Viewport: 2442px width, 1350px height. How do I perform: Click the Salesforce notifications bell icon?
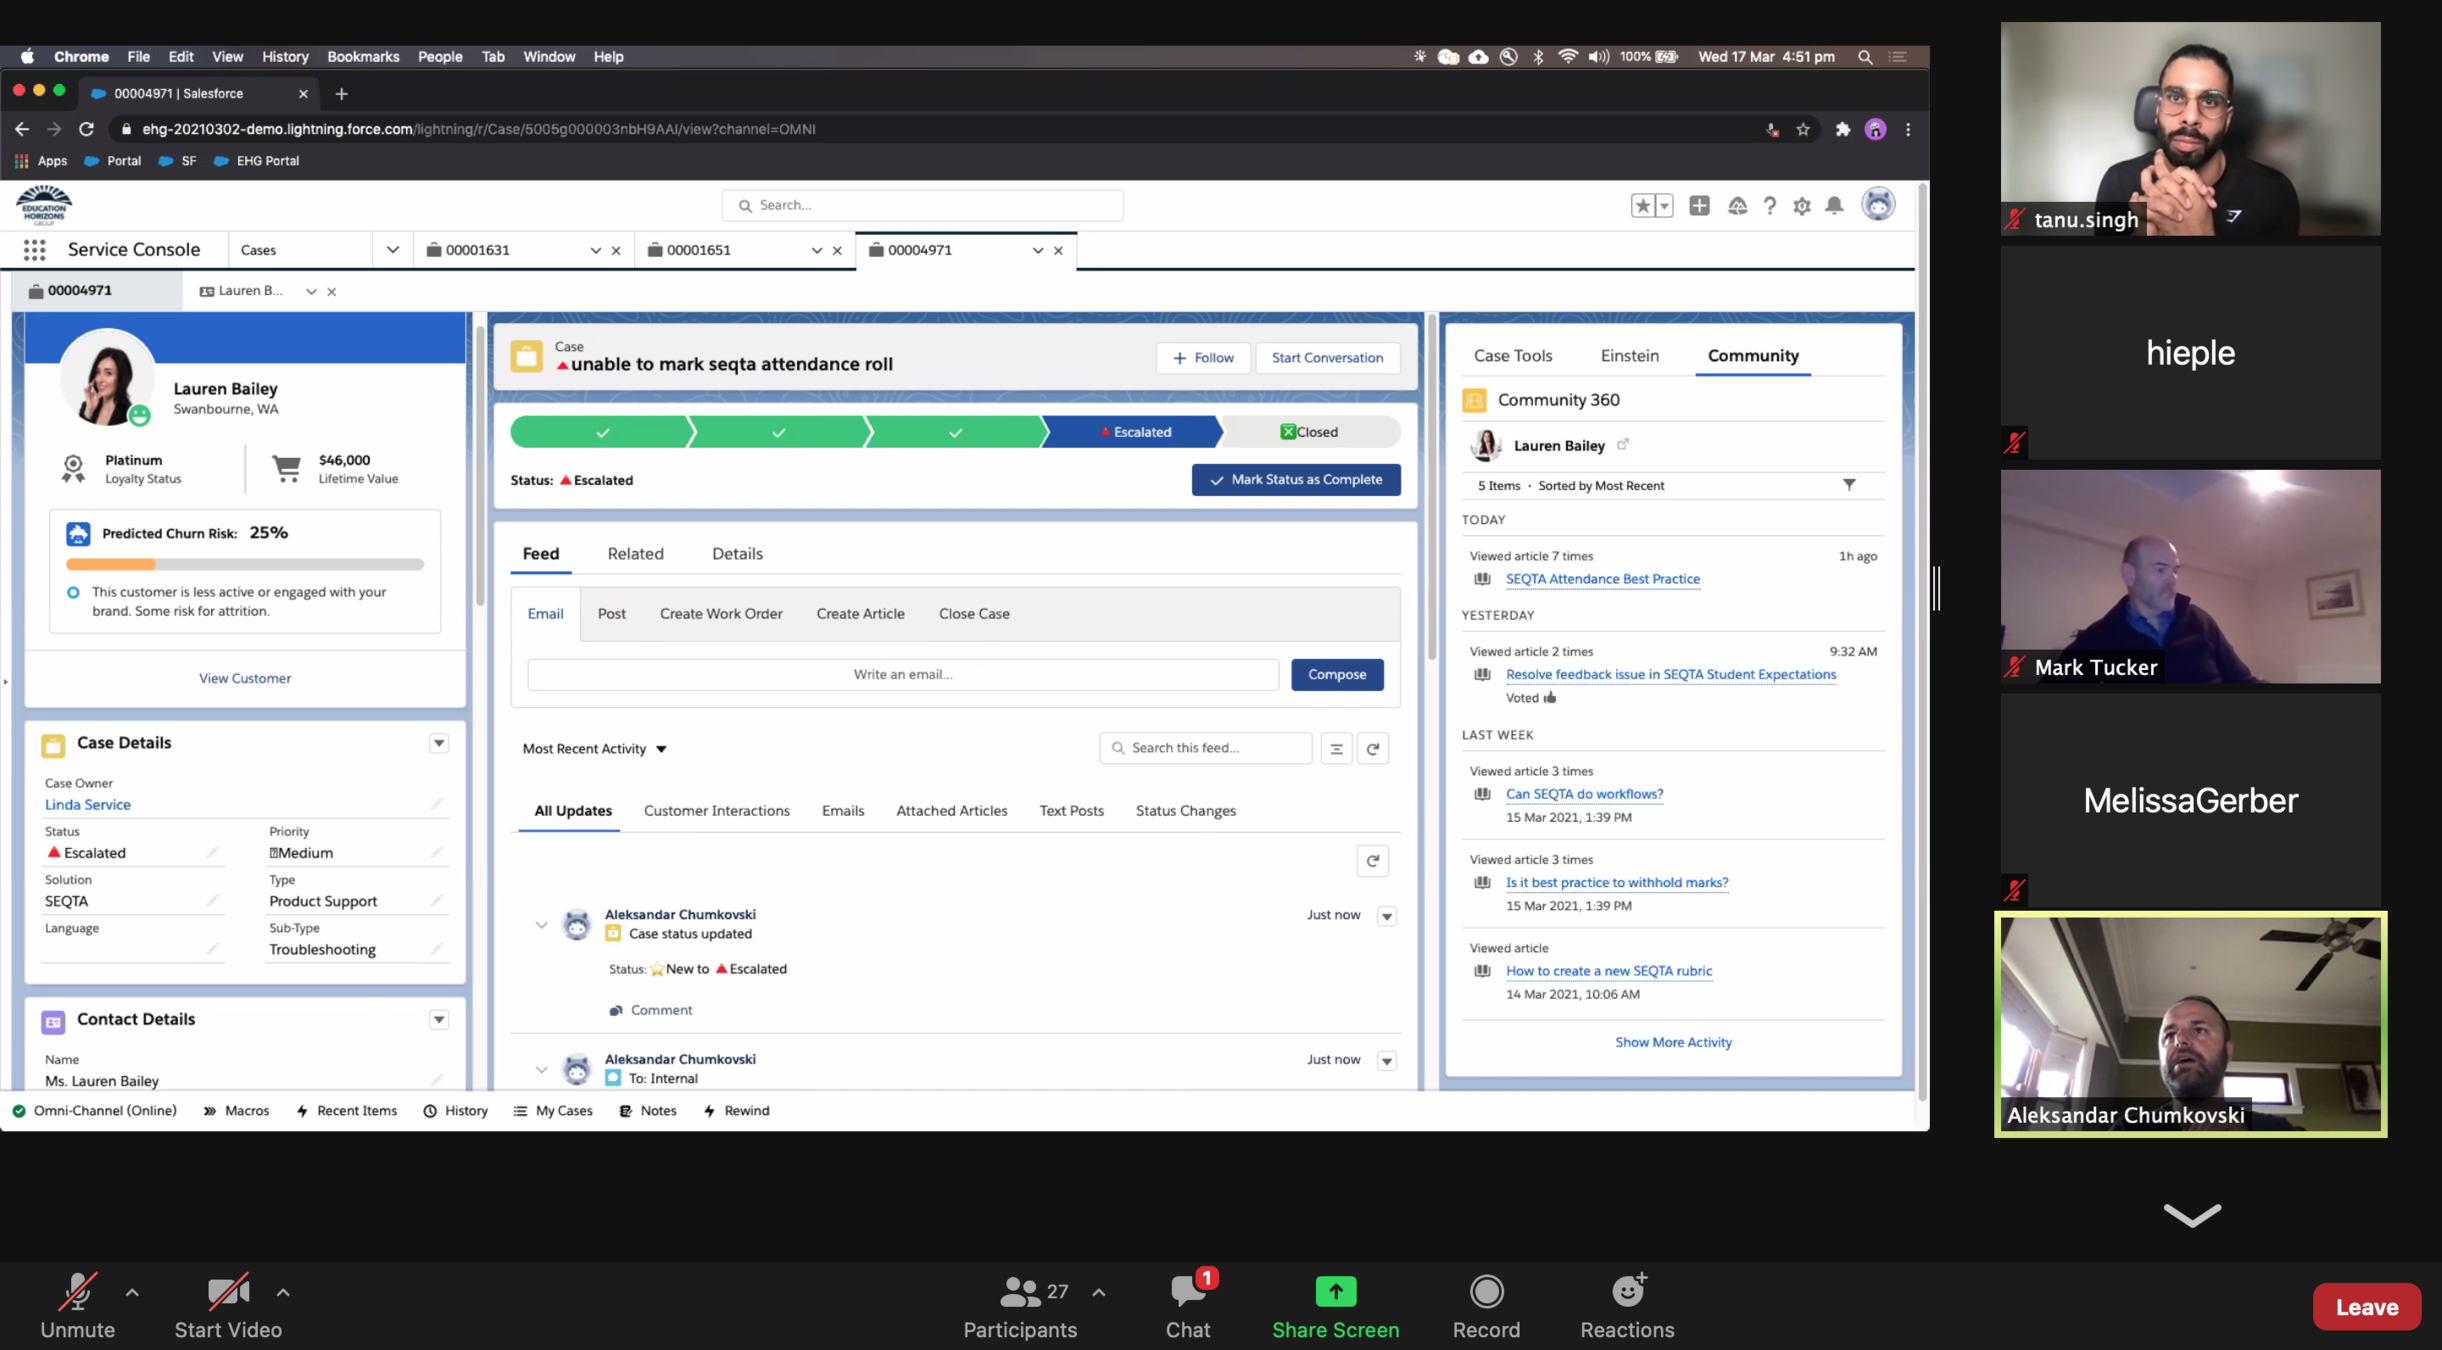coord(1834,206)
